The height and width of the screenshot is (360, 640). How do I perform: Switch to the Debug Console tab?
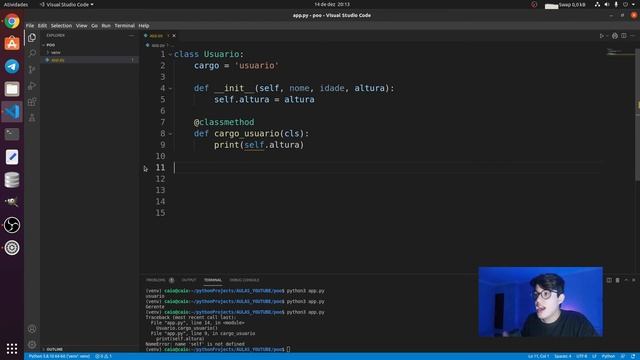pos(244,280)
